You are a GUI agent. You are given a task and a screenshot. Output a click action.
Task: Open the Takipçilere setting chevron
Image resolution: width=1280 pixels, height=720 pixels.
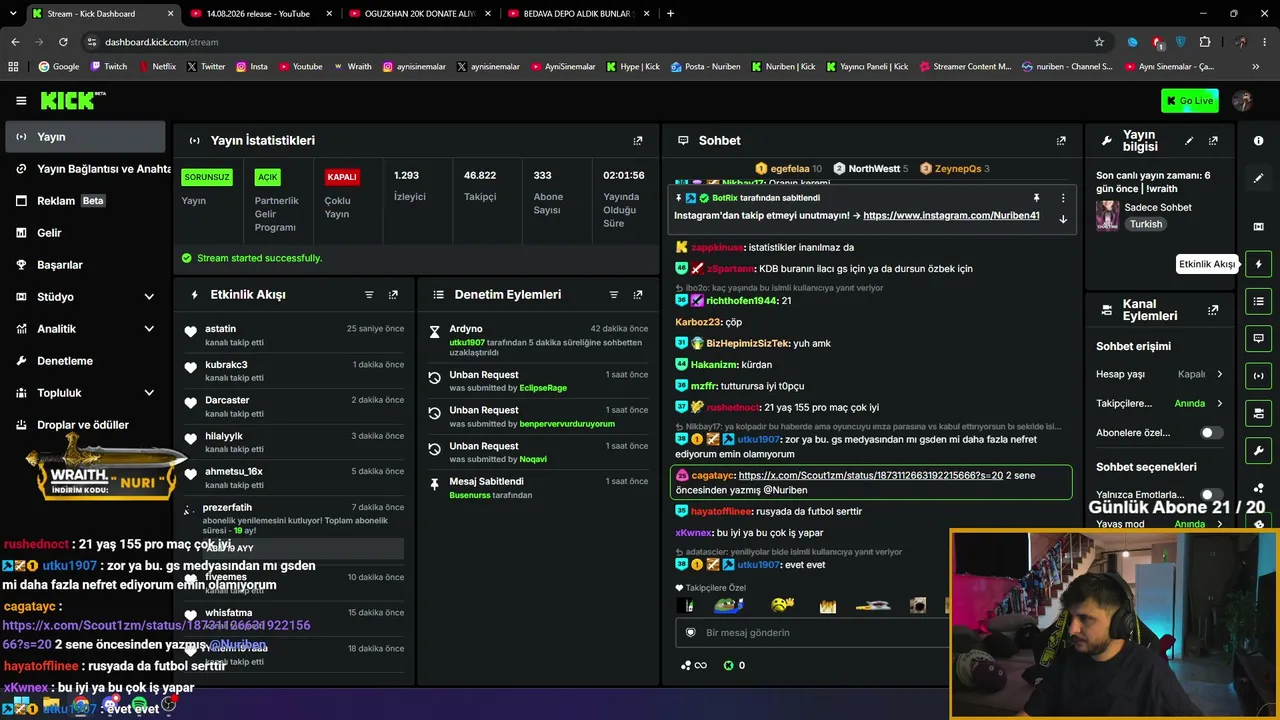(x=1219, y=404)
